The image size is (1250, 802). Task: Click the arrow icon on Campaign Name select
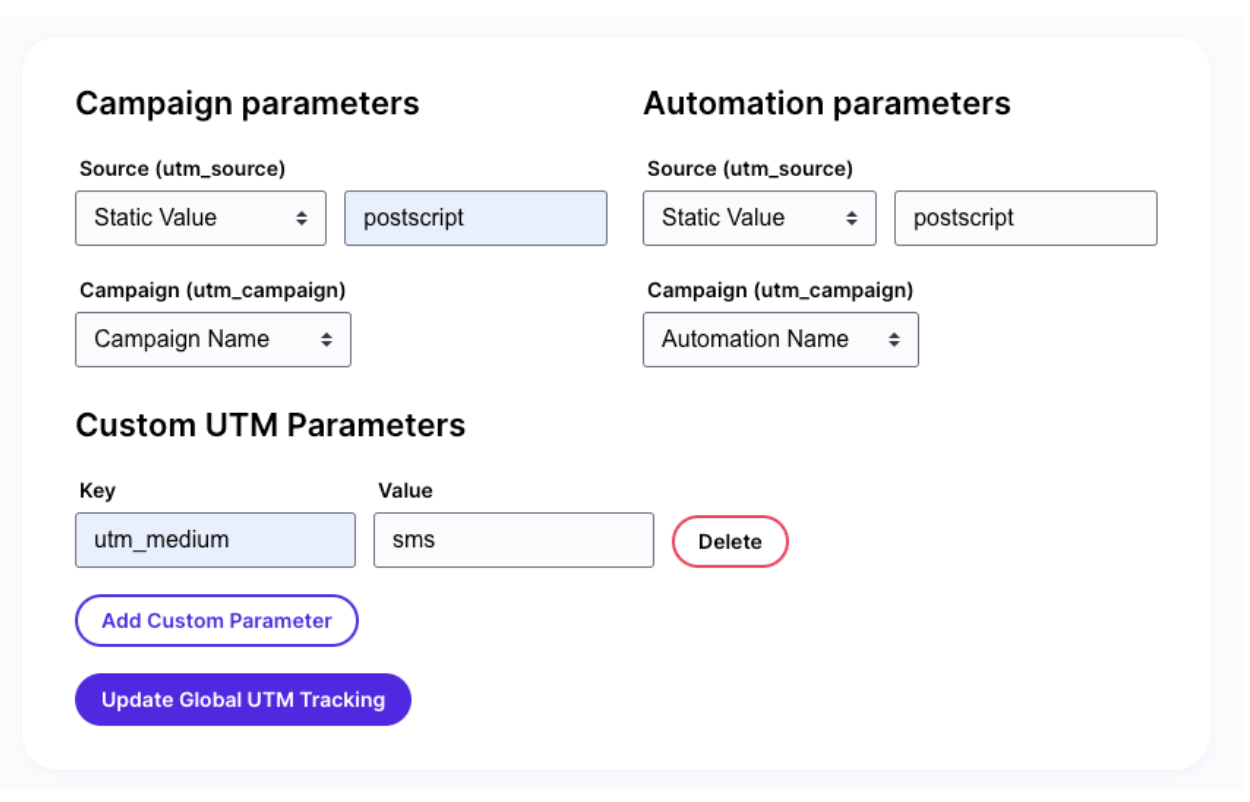pos(326,340)
